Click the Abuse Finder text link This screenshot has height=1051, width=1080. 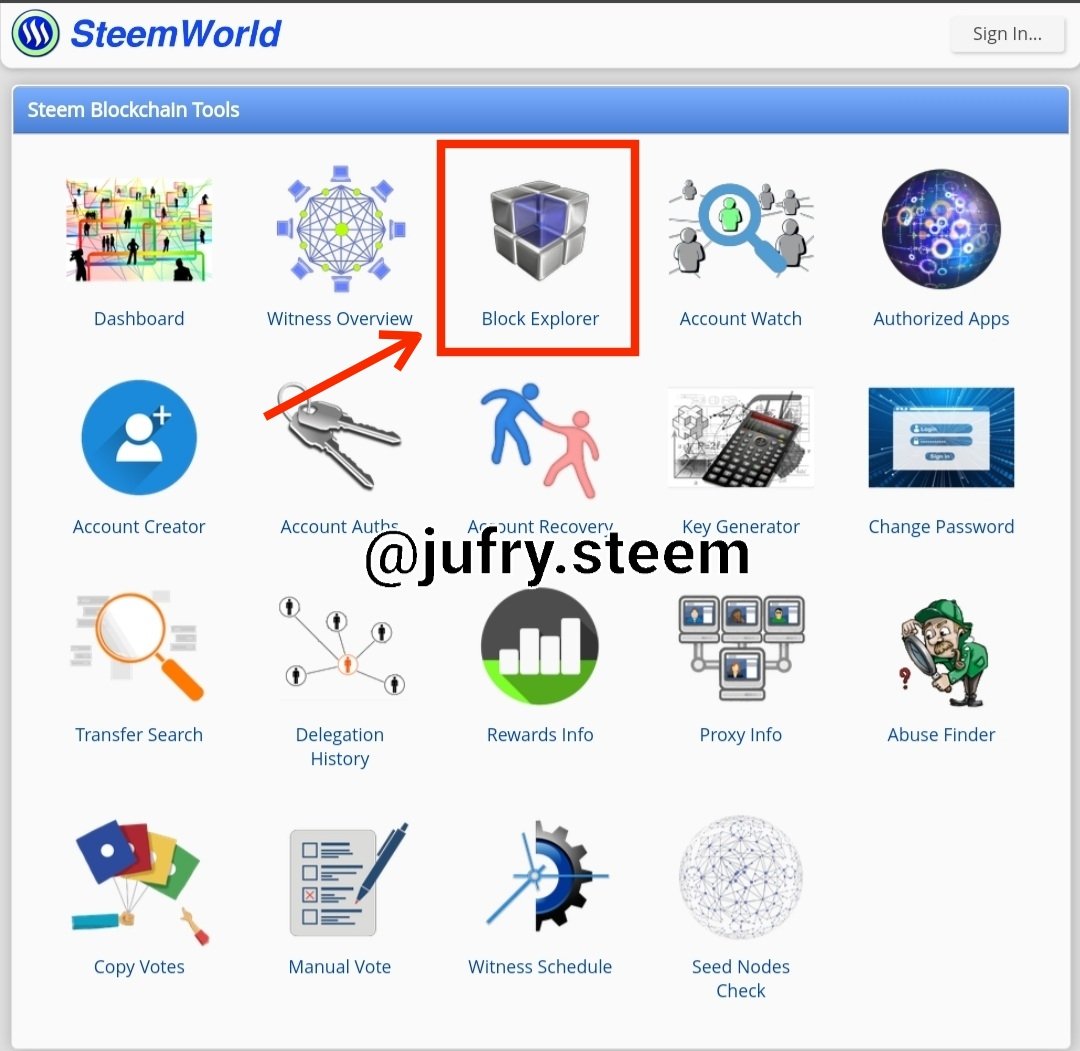click(941, 735)
